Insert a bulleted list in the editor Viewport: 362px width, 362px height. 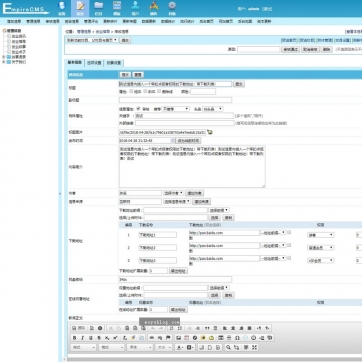point(180,328)
